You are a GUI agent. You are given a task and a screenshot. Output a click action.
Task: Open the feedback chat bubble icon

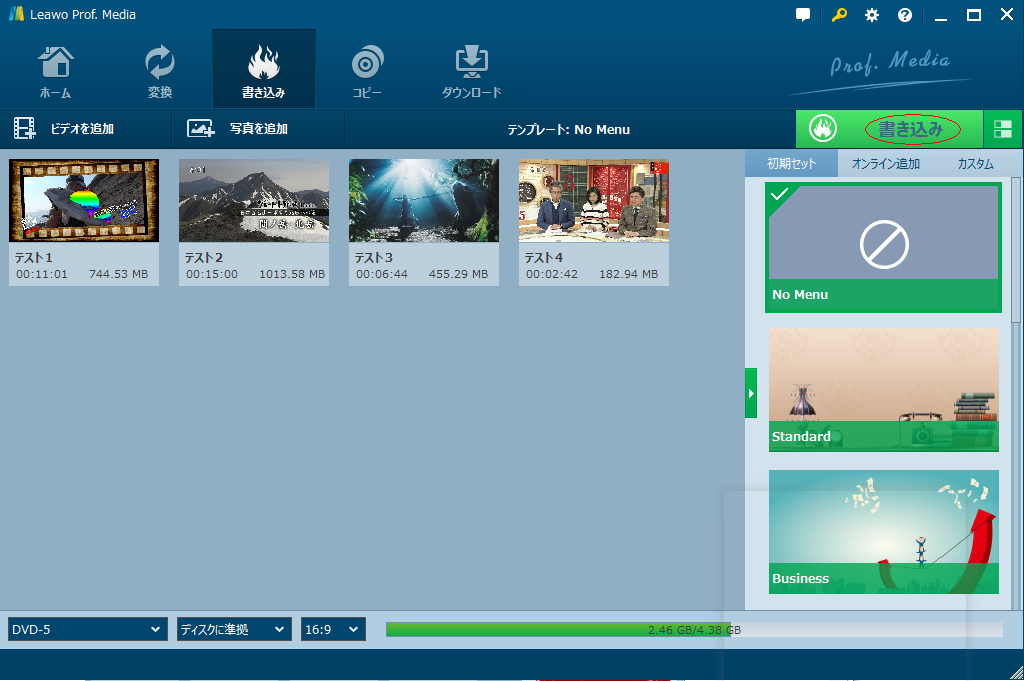(x=803, y=14)
